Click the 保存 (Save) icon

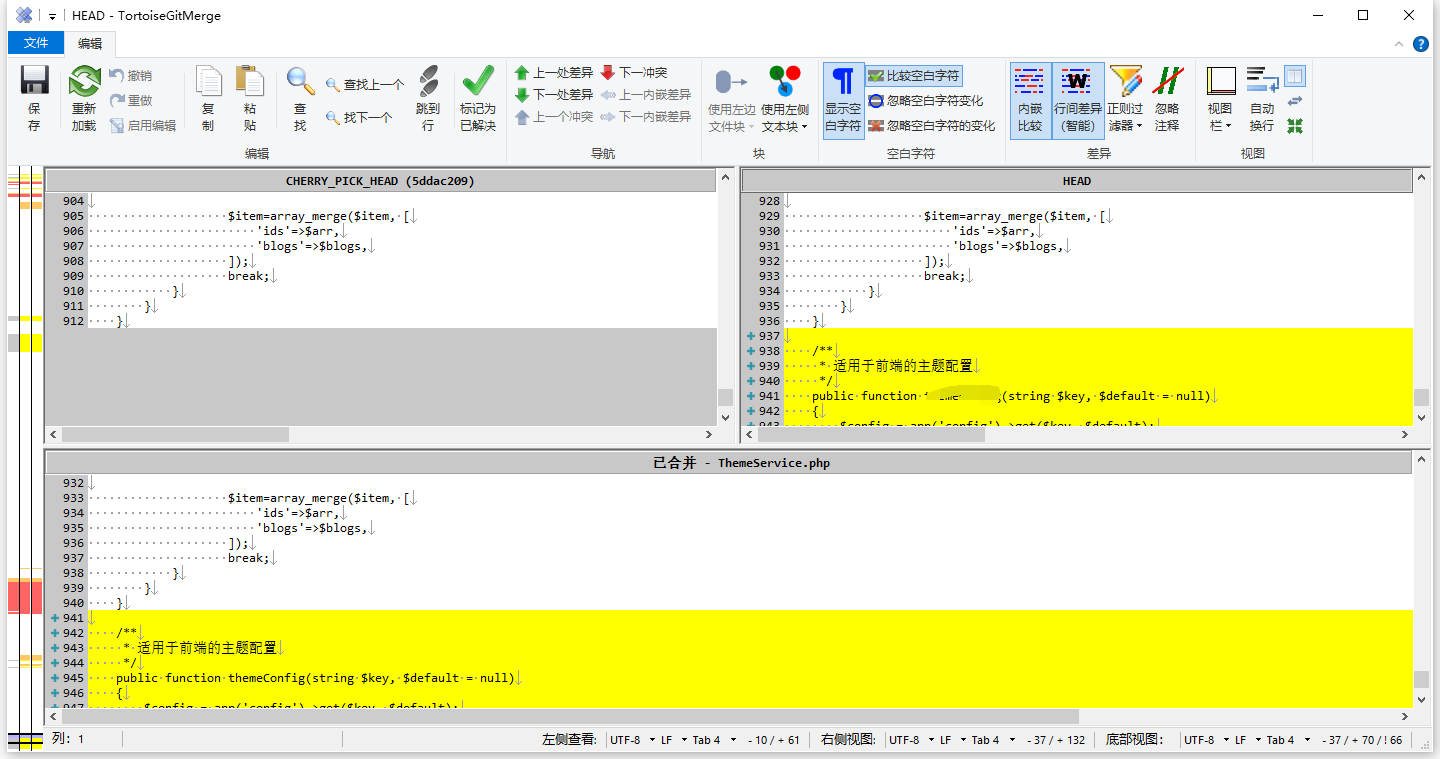point(35,98)
